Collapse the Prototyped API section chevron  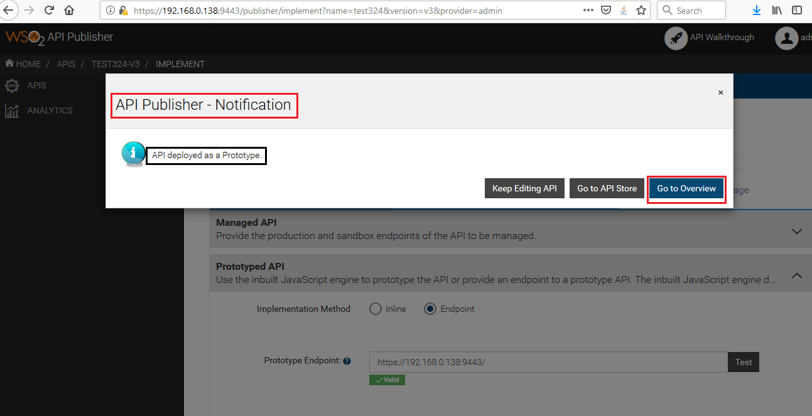pos(797,276)
